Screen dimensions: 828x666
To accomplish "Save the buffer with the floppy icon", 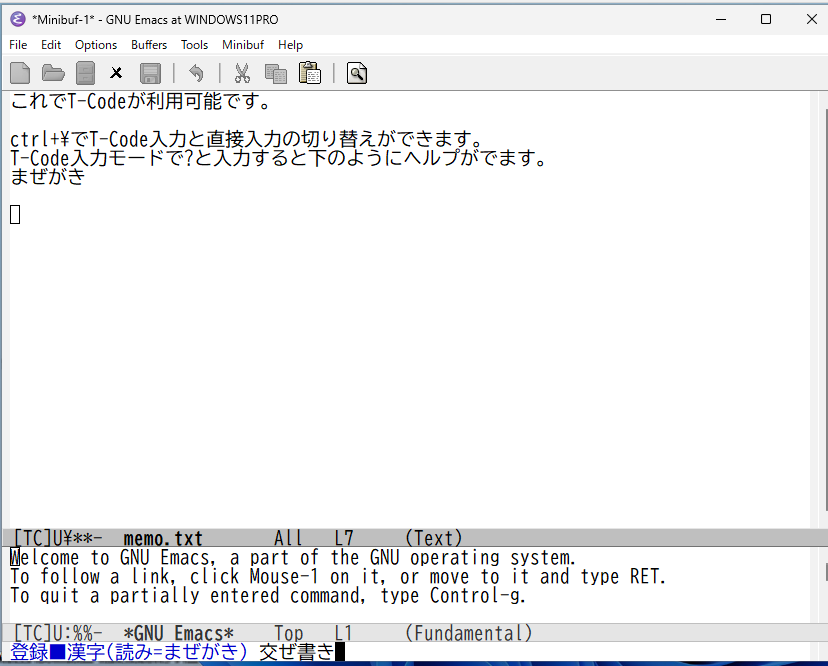I will click(x=150, y=73).
